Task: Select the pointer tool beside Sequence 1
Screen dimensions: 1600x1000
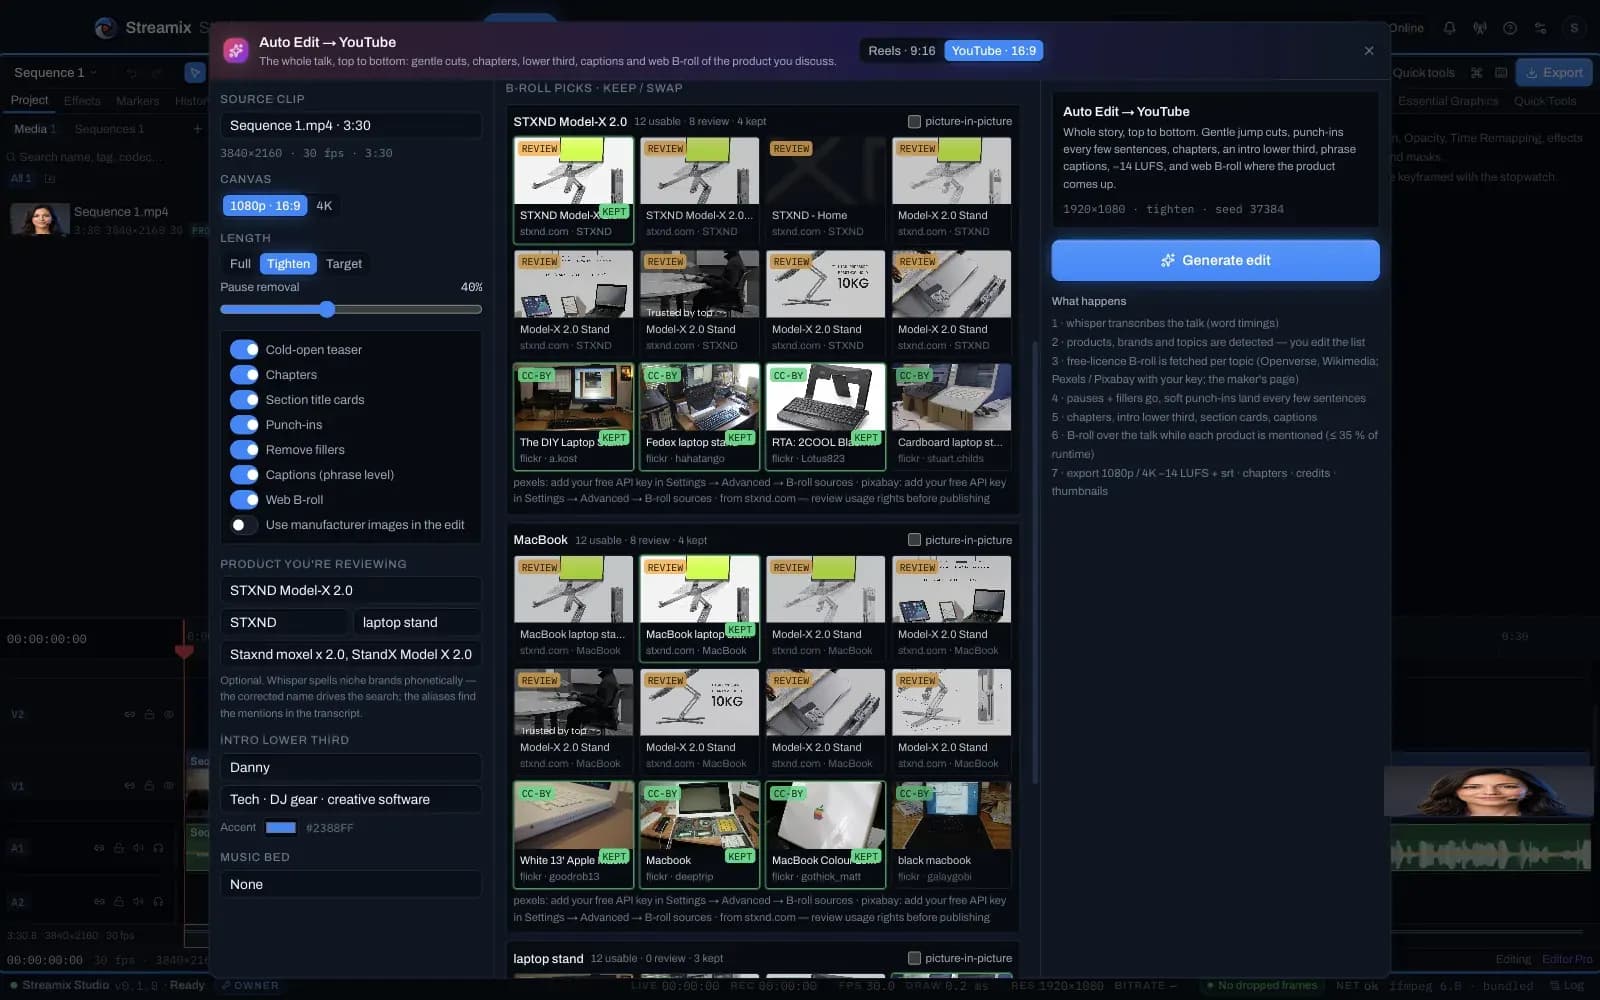Action: tap(195, 72)
